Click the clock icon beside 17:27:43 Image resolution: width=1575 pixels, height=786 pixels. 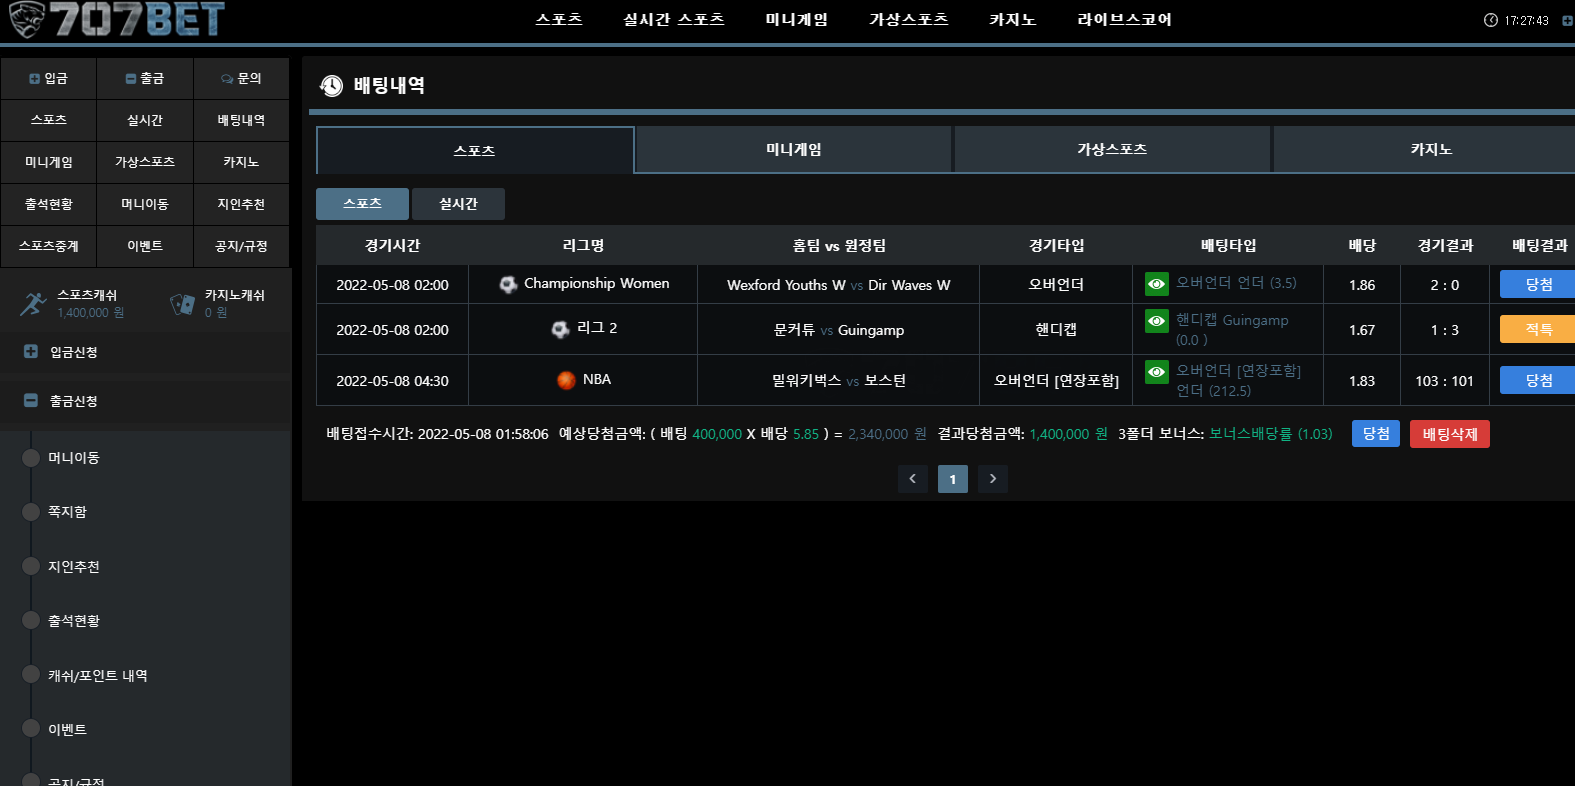pyautogui.click(x=1491, y=20)
